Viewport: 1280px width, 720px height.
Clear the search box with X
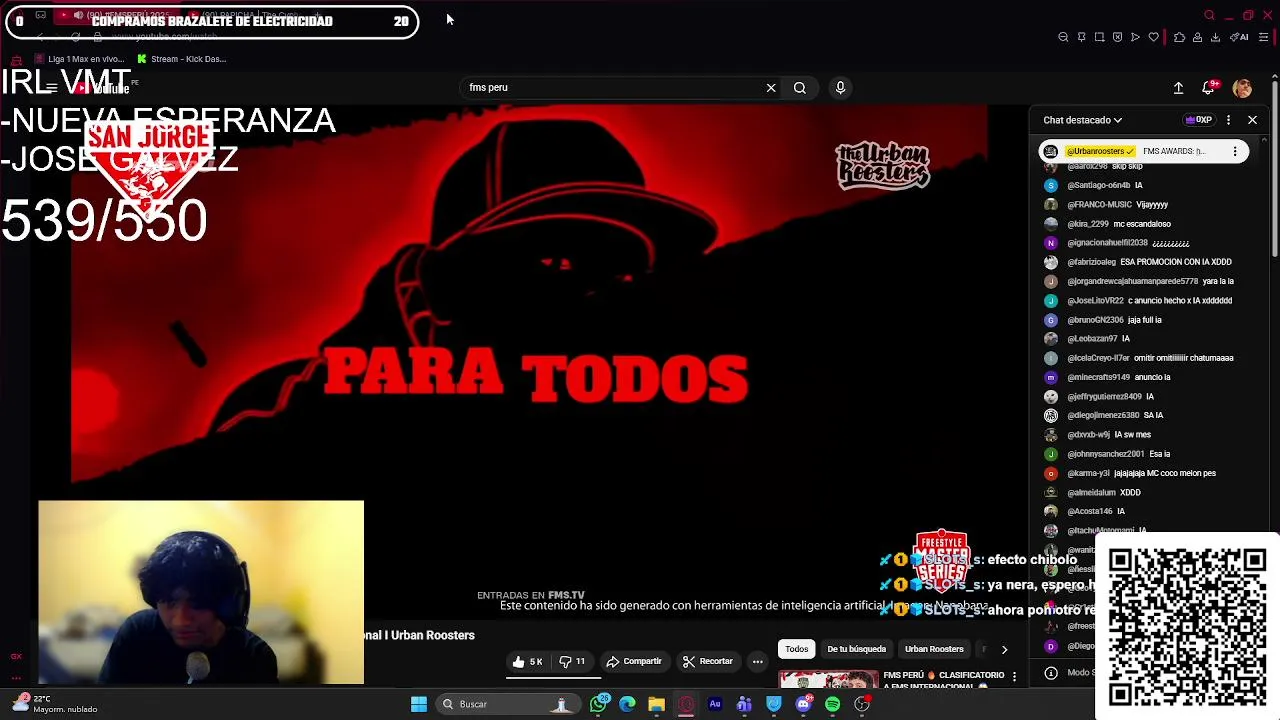point(771,88)
